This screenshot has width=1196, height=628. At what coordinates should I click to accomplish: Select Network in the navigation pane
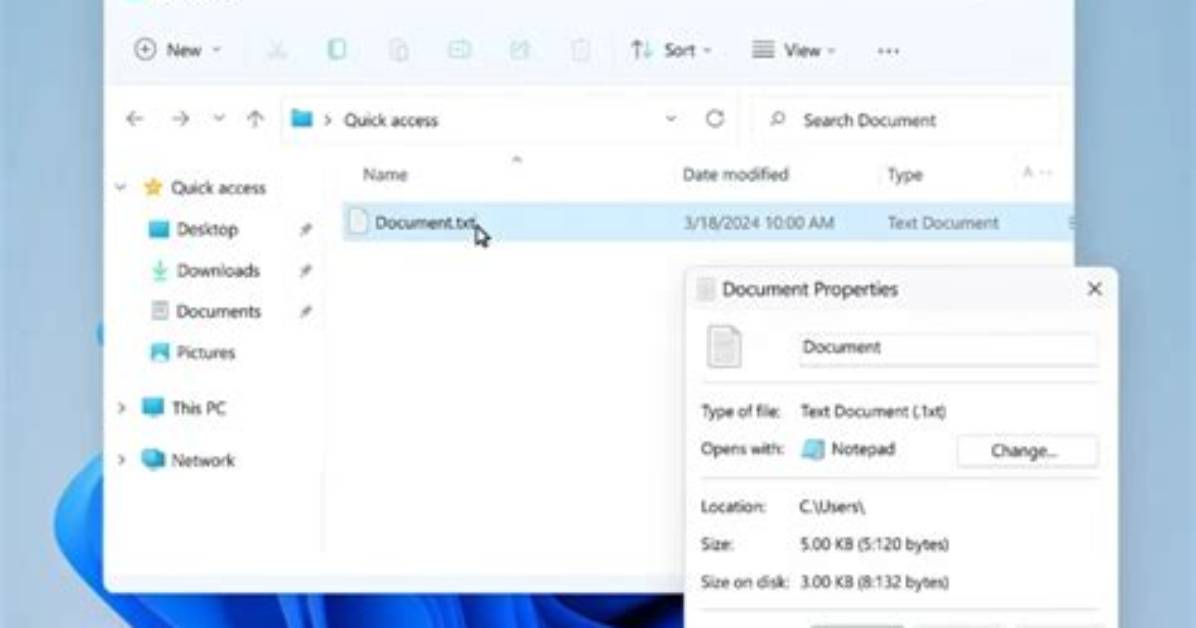[203, 460]
